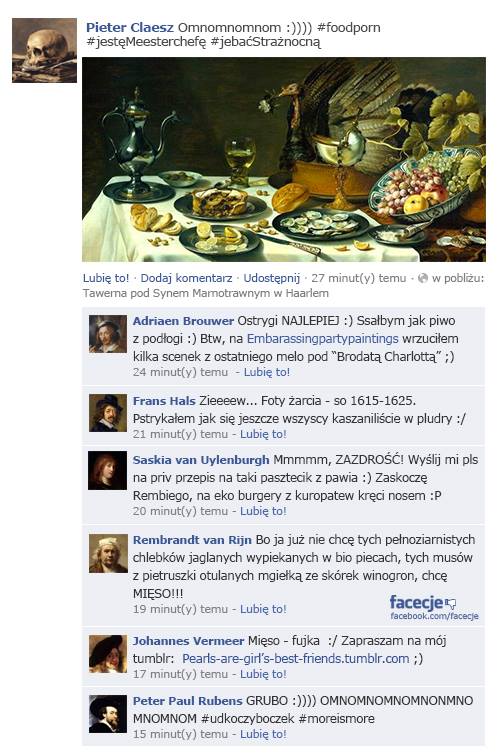Click Pieter Claesz skull profile picture
This screenshot has height=756, width=502.
[x=44, y=51]
